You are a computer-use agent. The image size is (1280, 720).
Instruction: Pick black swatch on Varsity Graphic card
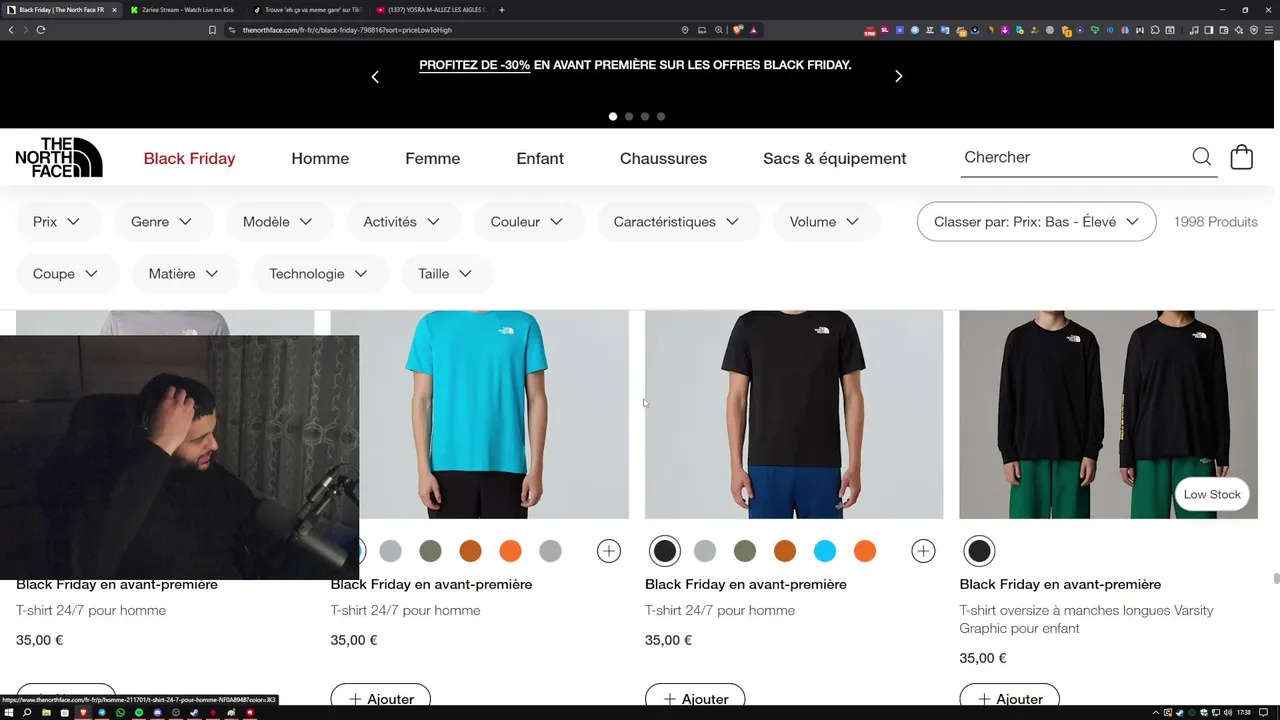point(979,551)
